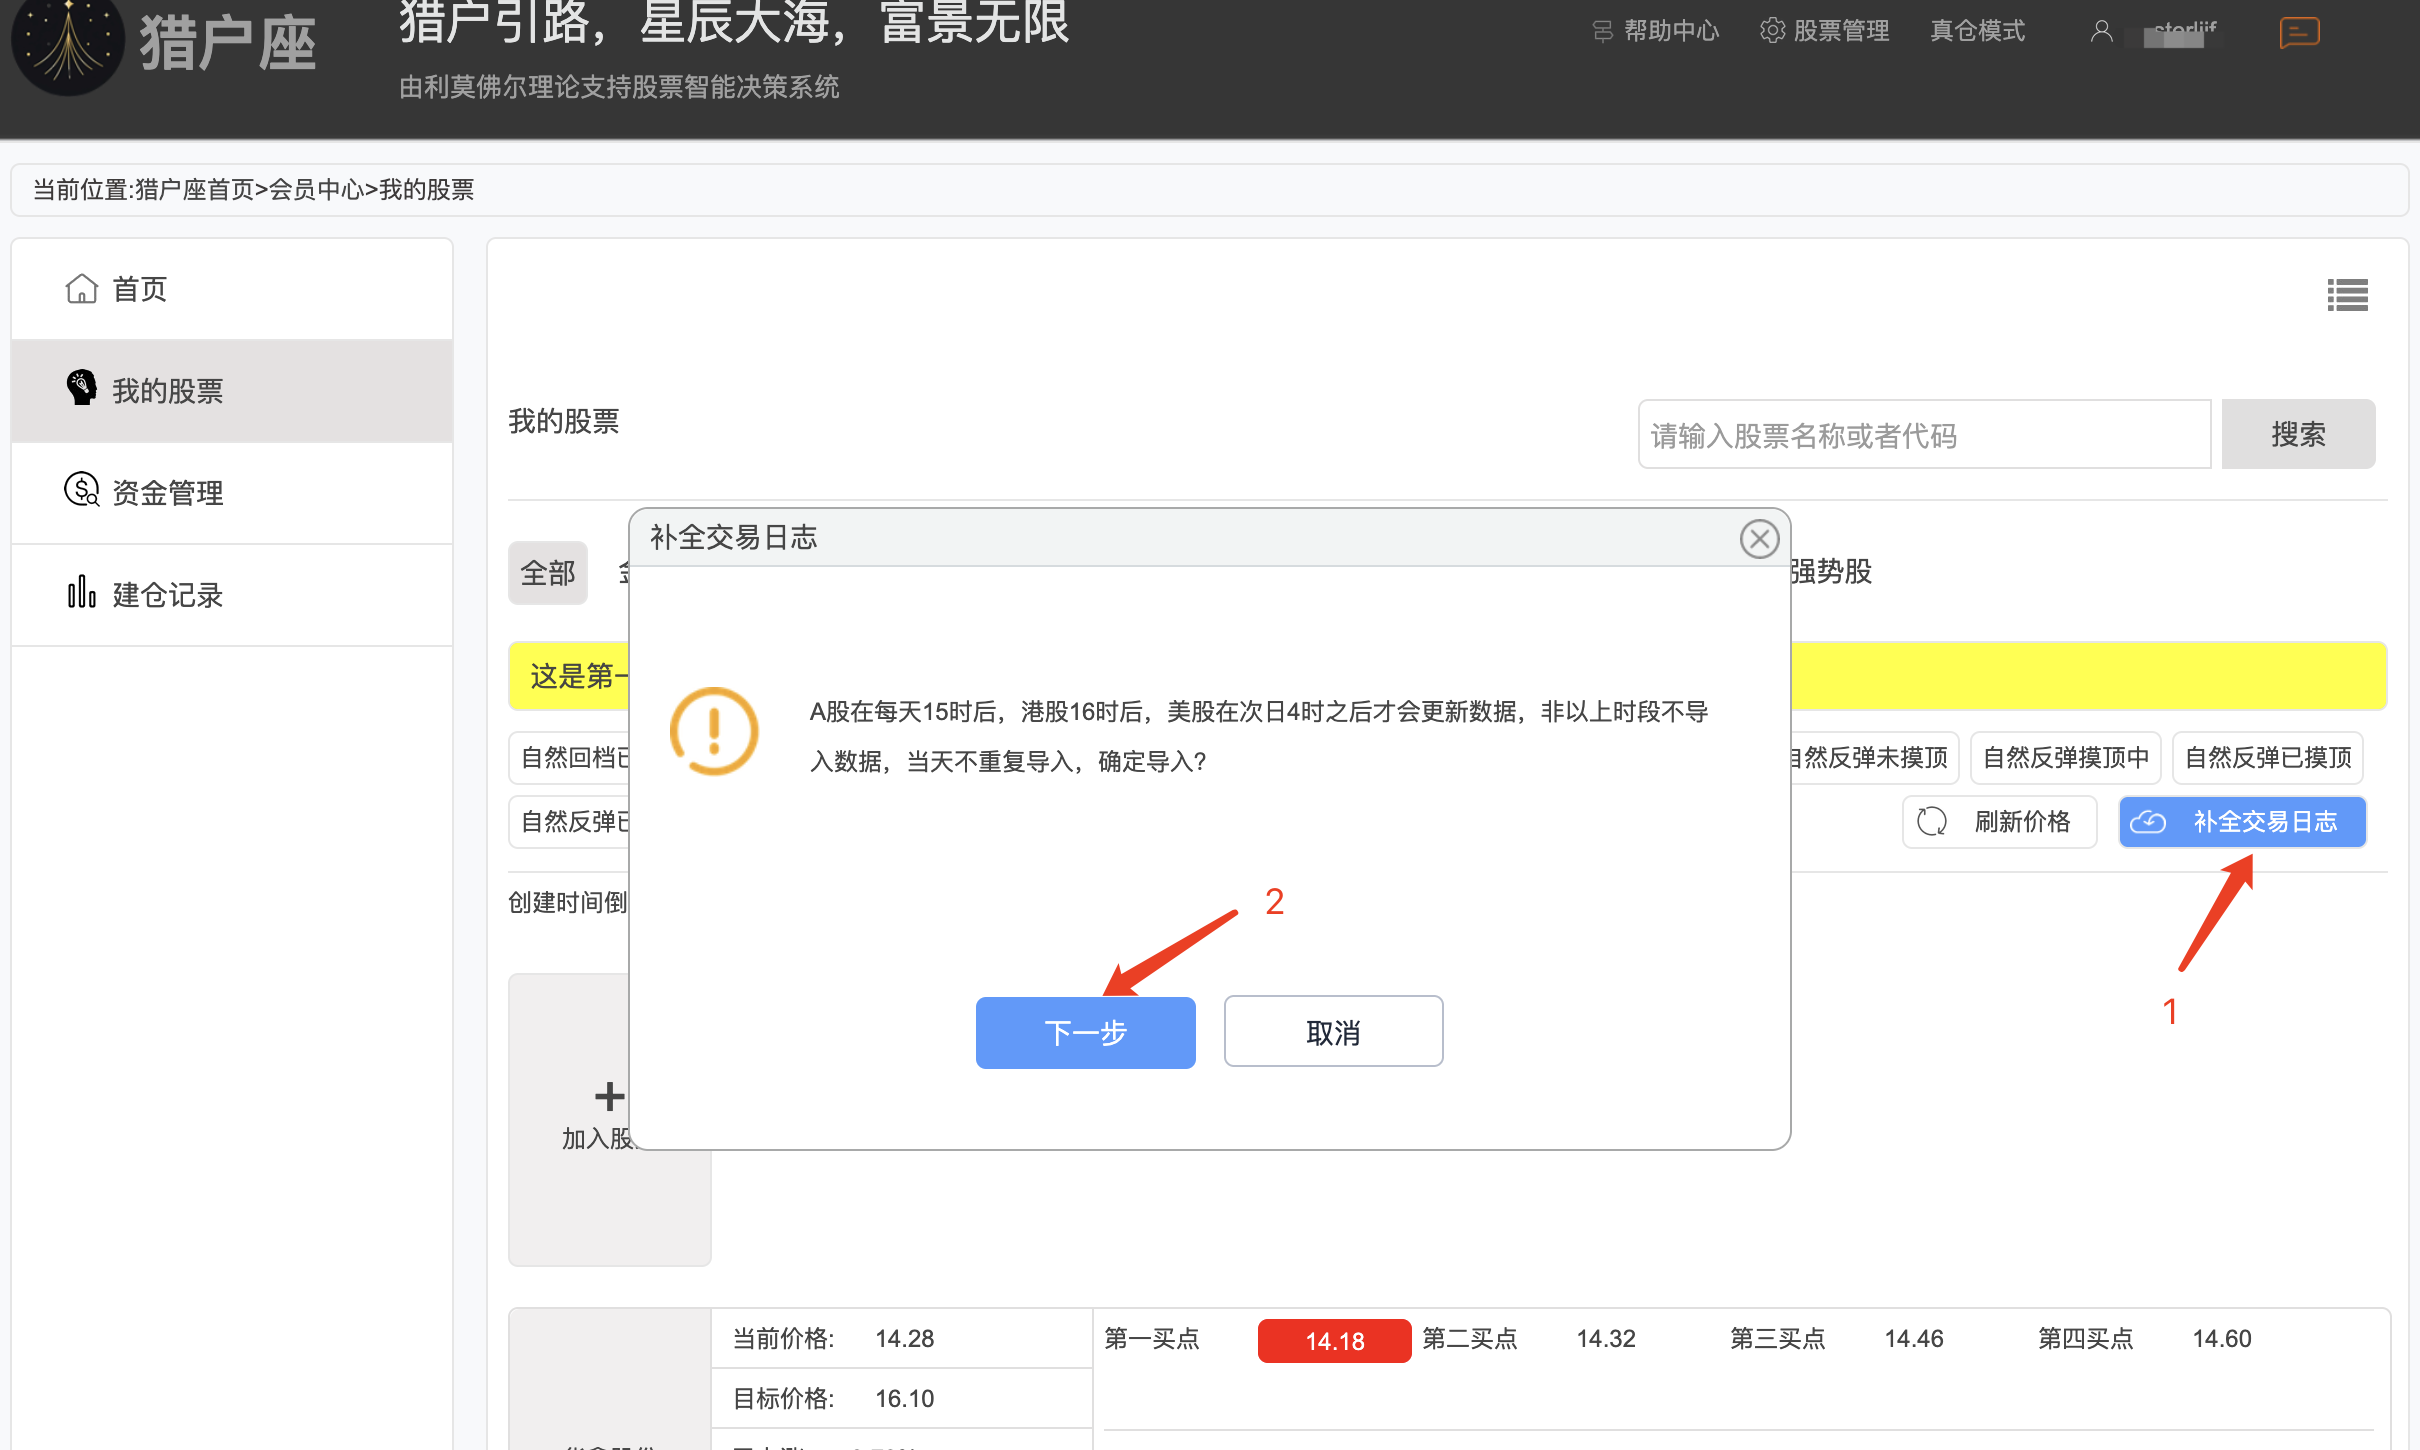Cancel the import with 取消

tap(1333, 1032)
